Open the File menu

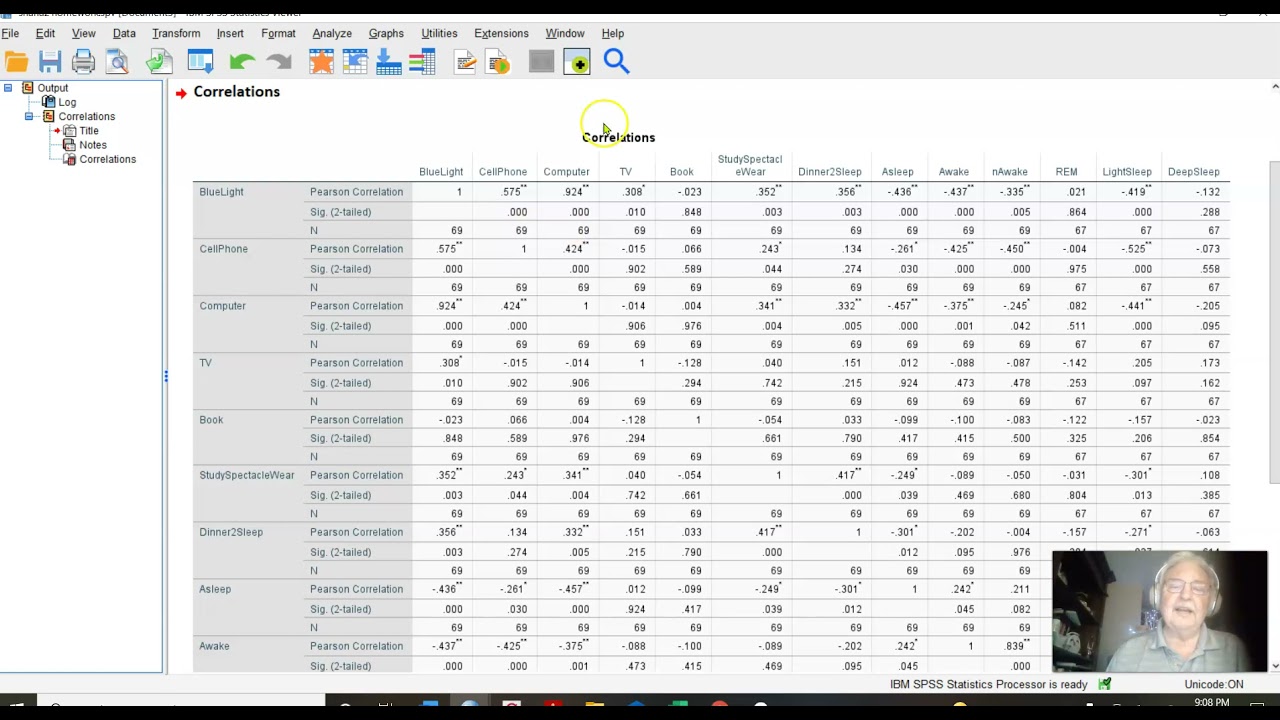tap(10, 33)
